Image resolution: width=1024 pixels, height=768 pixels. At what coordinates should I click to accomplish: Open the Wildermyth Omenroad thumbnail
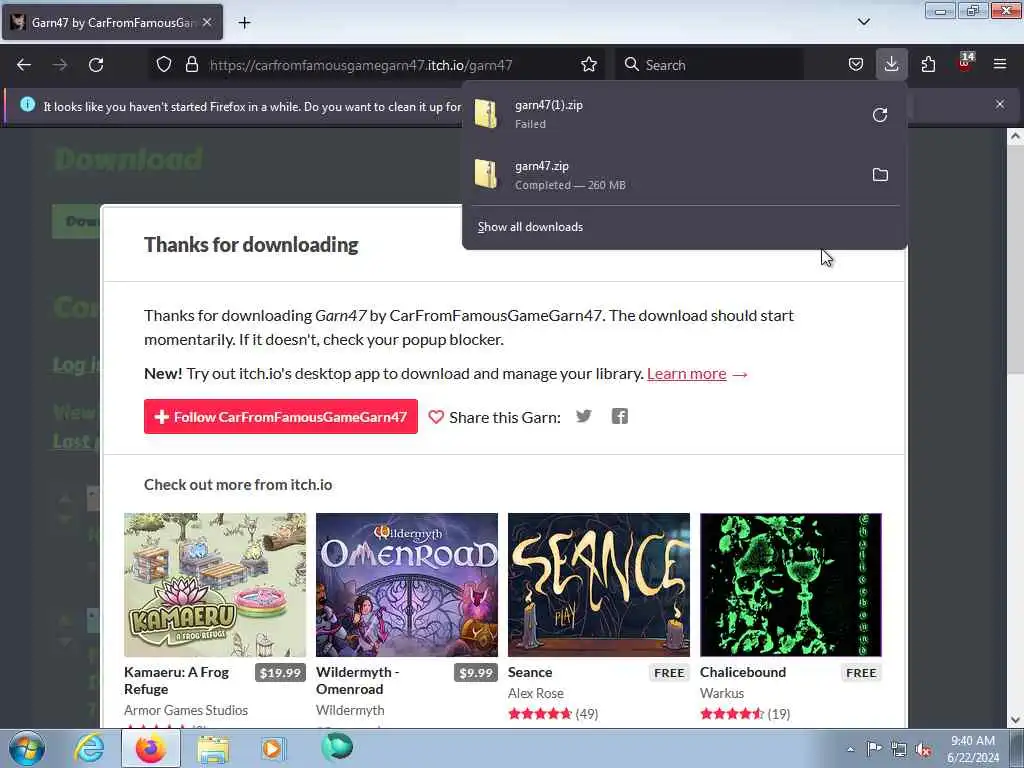click(x=407, y=584)
